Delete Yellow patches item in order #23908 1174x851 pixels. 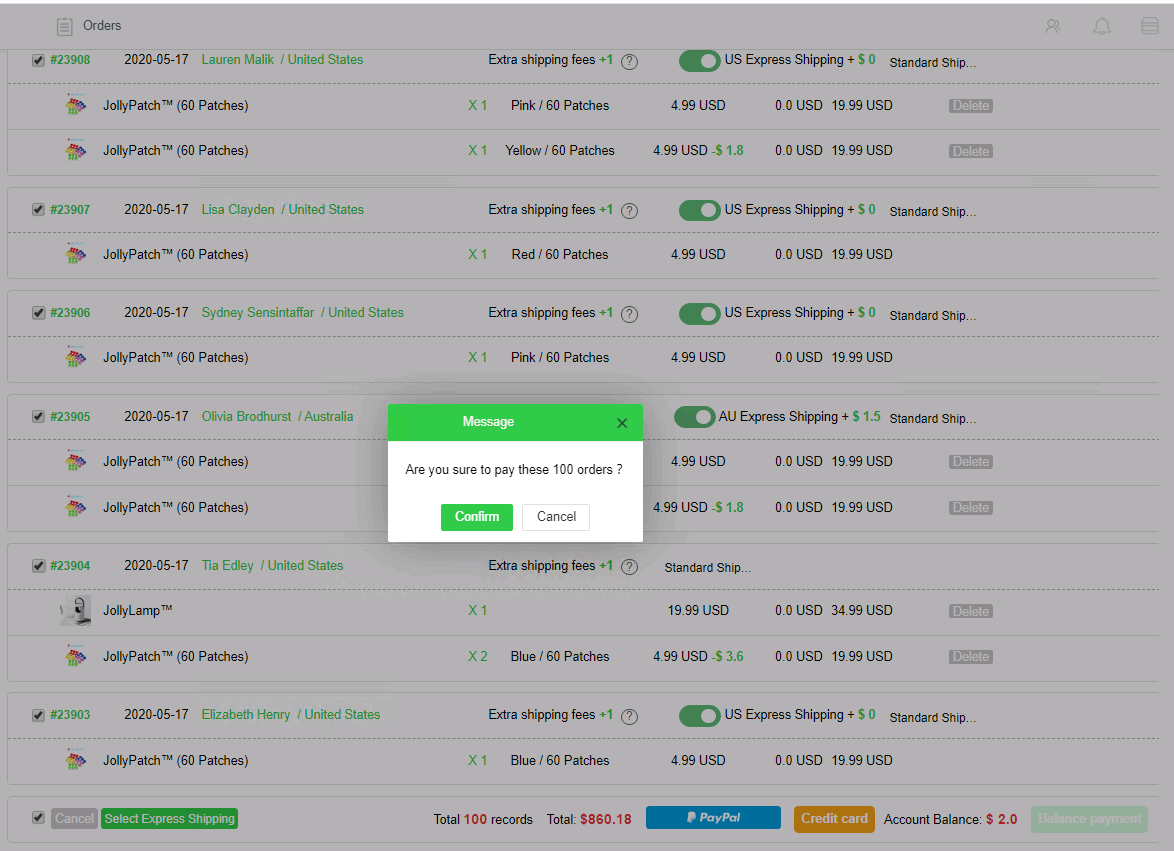(971, 151)
